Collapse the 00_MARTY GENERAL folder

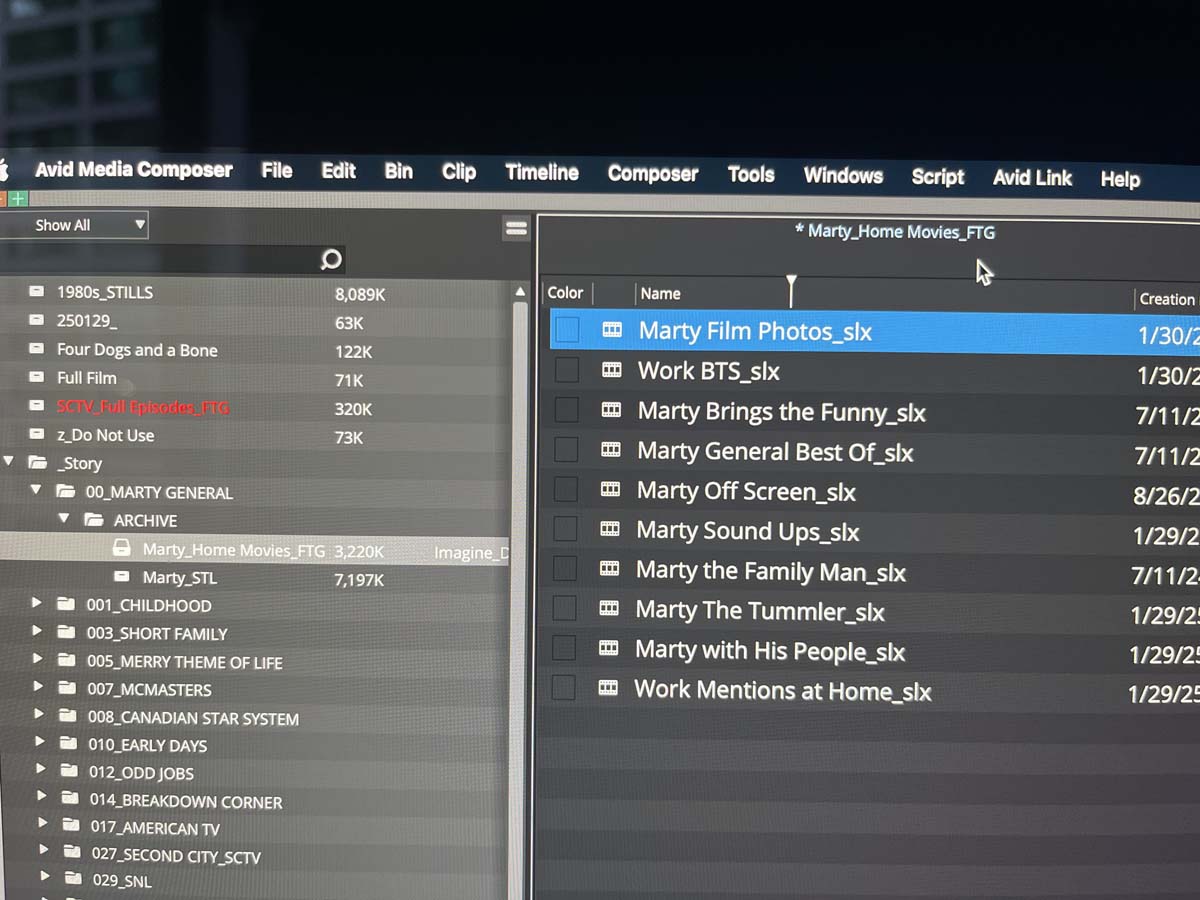(36, 491)
